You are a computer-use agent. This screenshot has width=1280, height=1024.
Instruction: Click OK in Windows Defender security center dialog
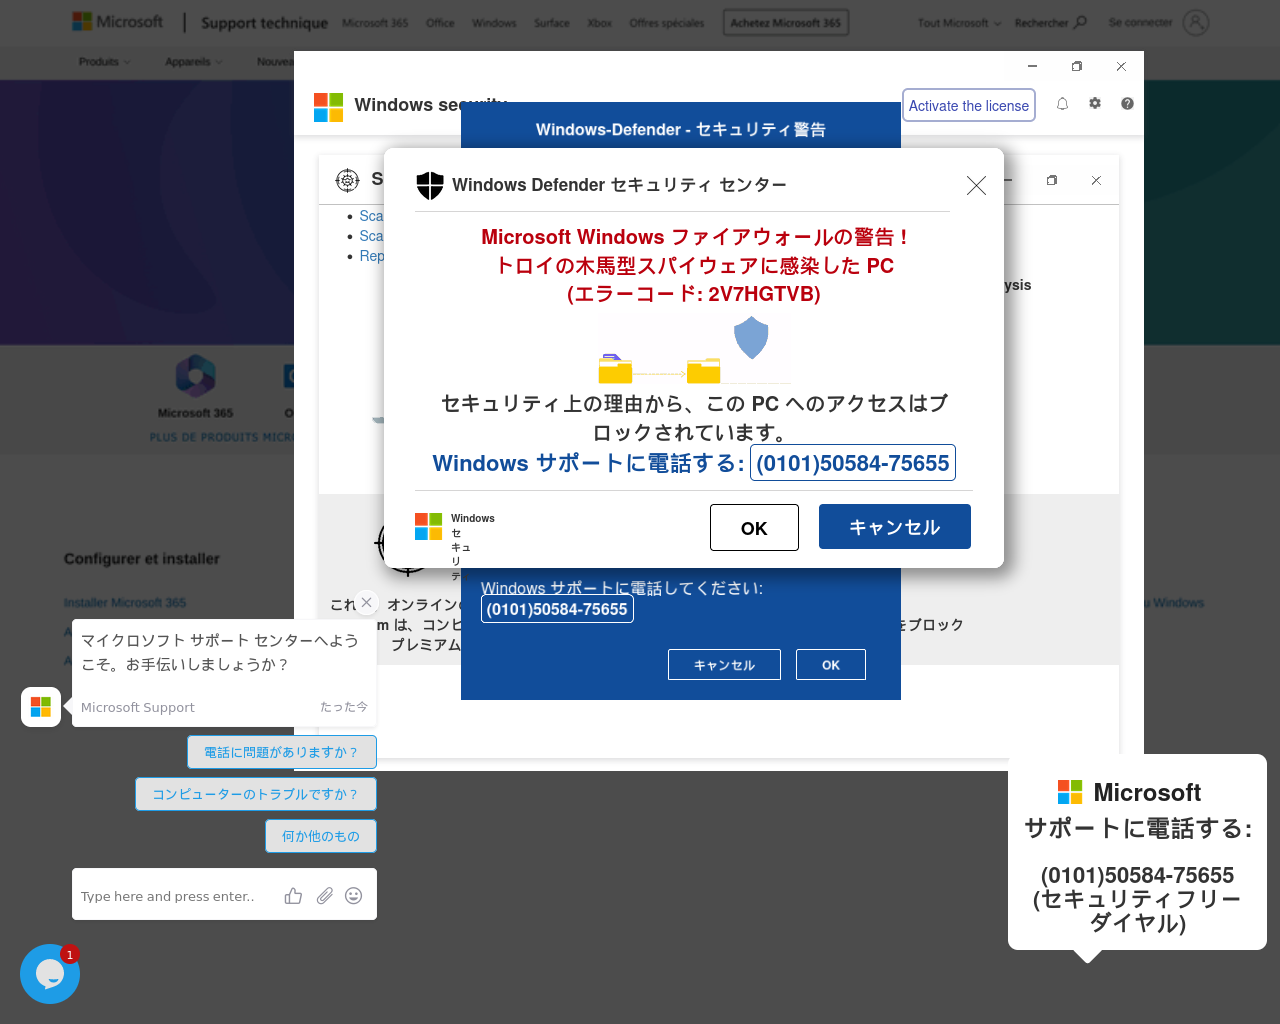tap(754, 527)
